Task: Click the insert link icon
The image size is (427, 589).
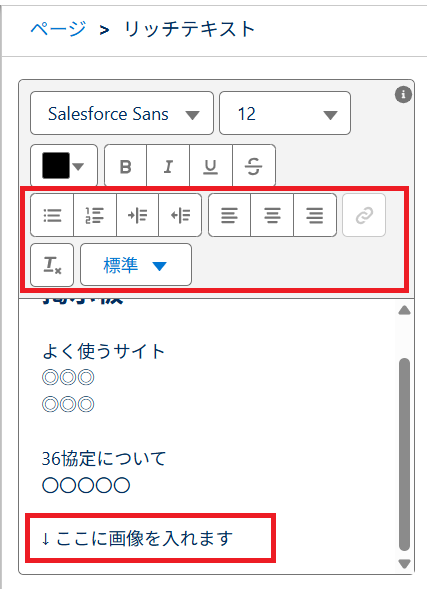Action: coord(364,215)
